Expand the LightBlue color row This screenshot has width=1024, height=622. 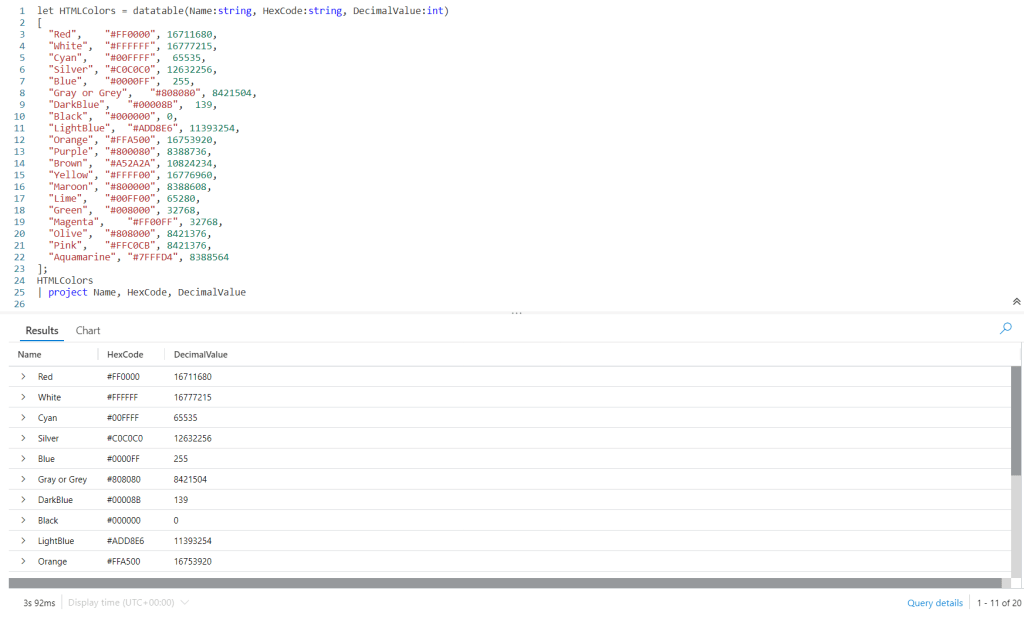(x=23, y=540)
